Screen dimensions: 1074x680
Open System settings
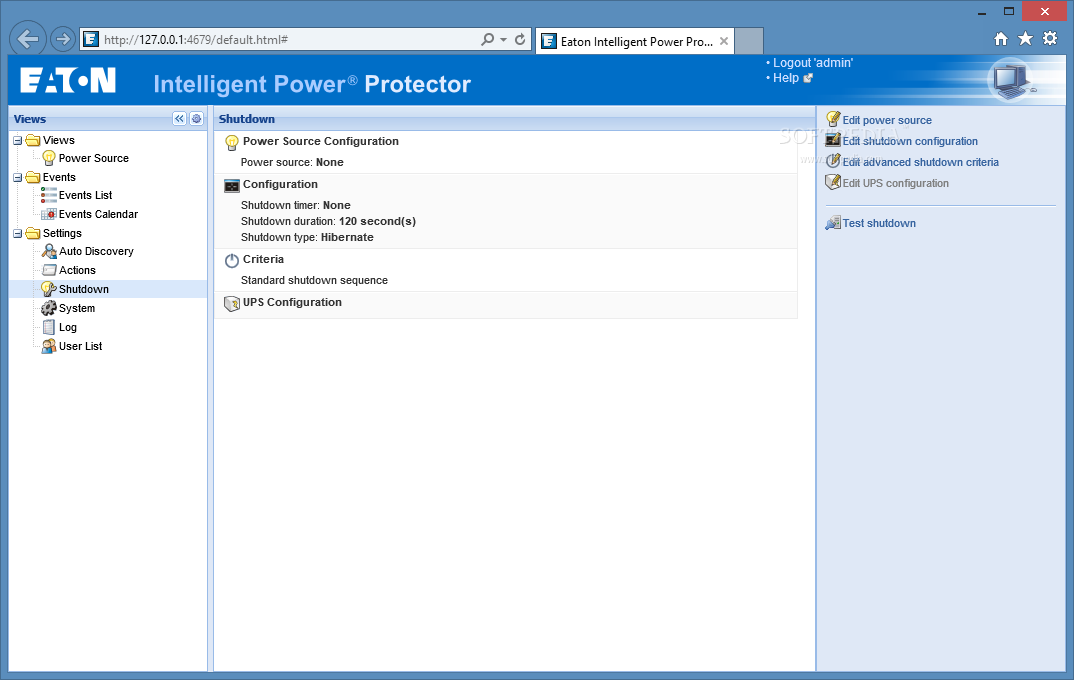[77, 308]
